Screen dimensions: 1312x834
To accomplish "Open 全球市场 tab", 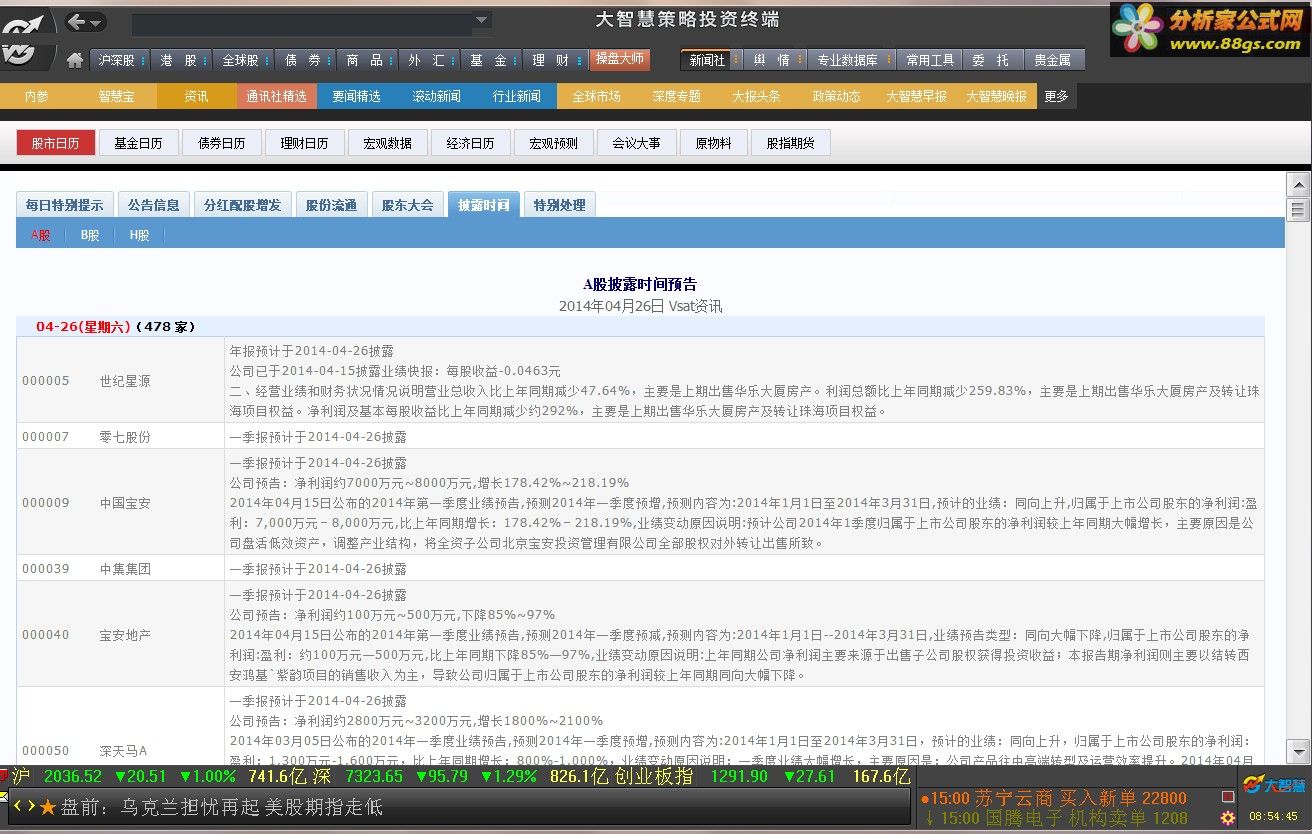I will point(597,96).
